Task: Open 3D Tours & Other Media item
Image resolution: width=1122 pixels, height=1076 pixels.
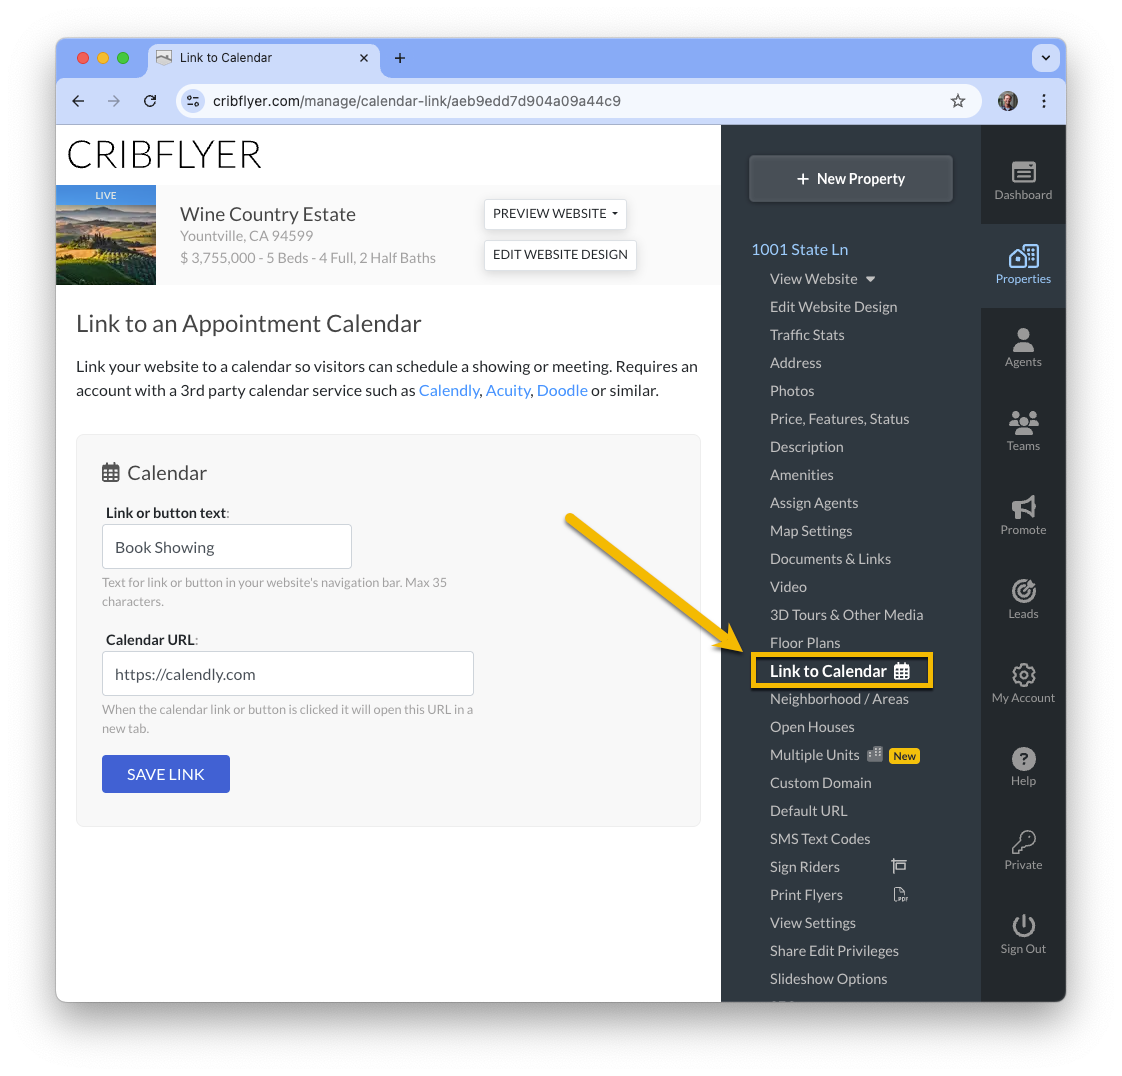Action: (847, 615)
